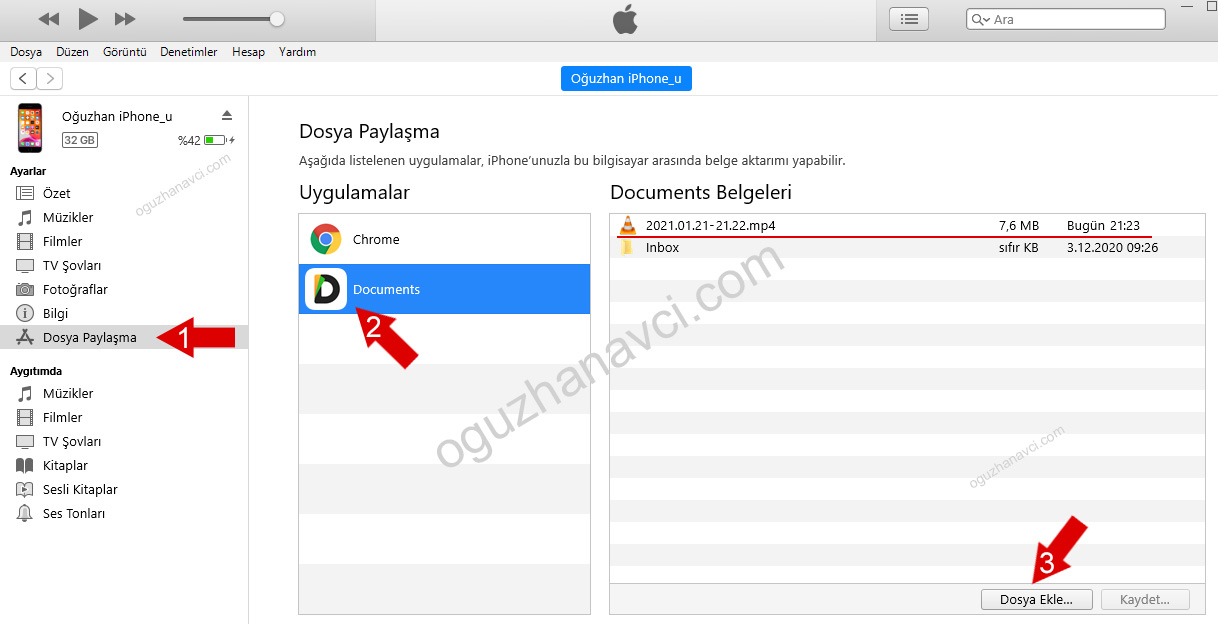1218x624 pixels.
Task: Click the volume slider knob
Action: [277, 19]
